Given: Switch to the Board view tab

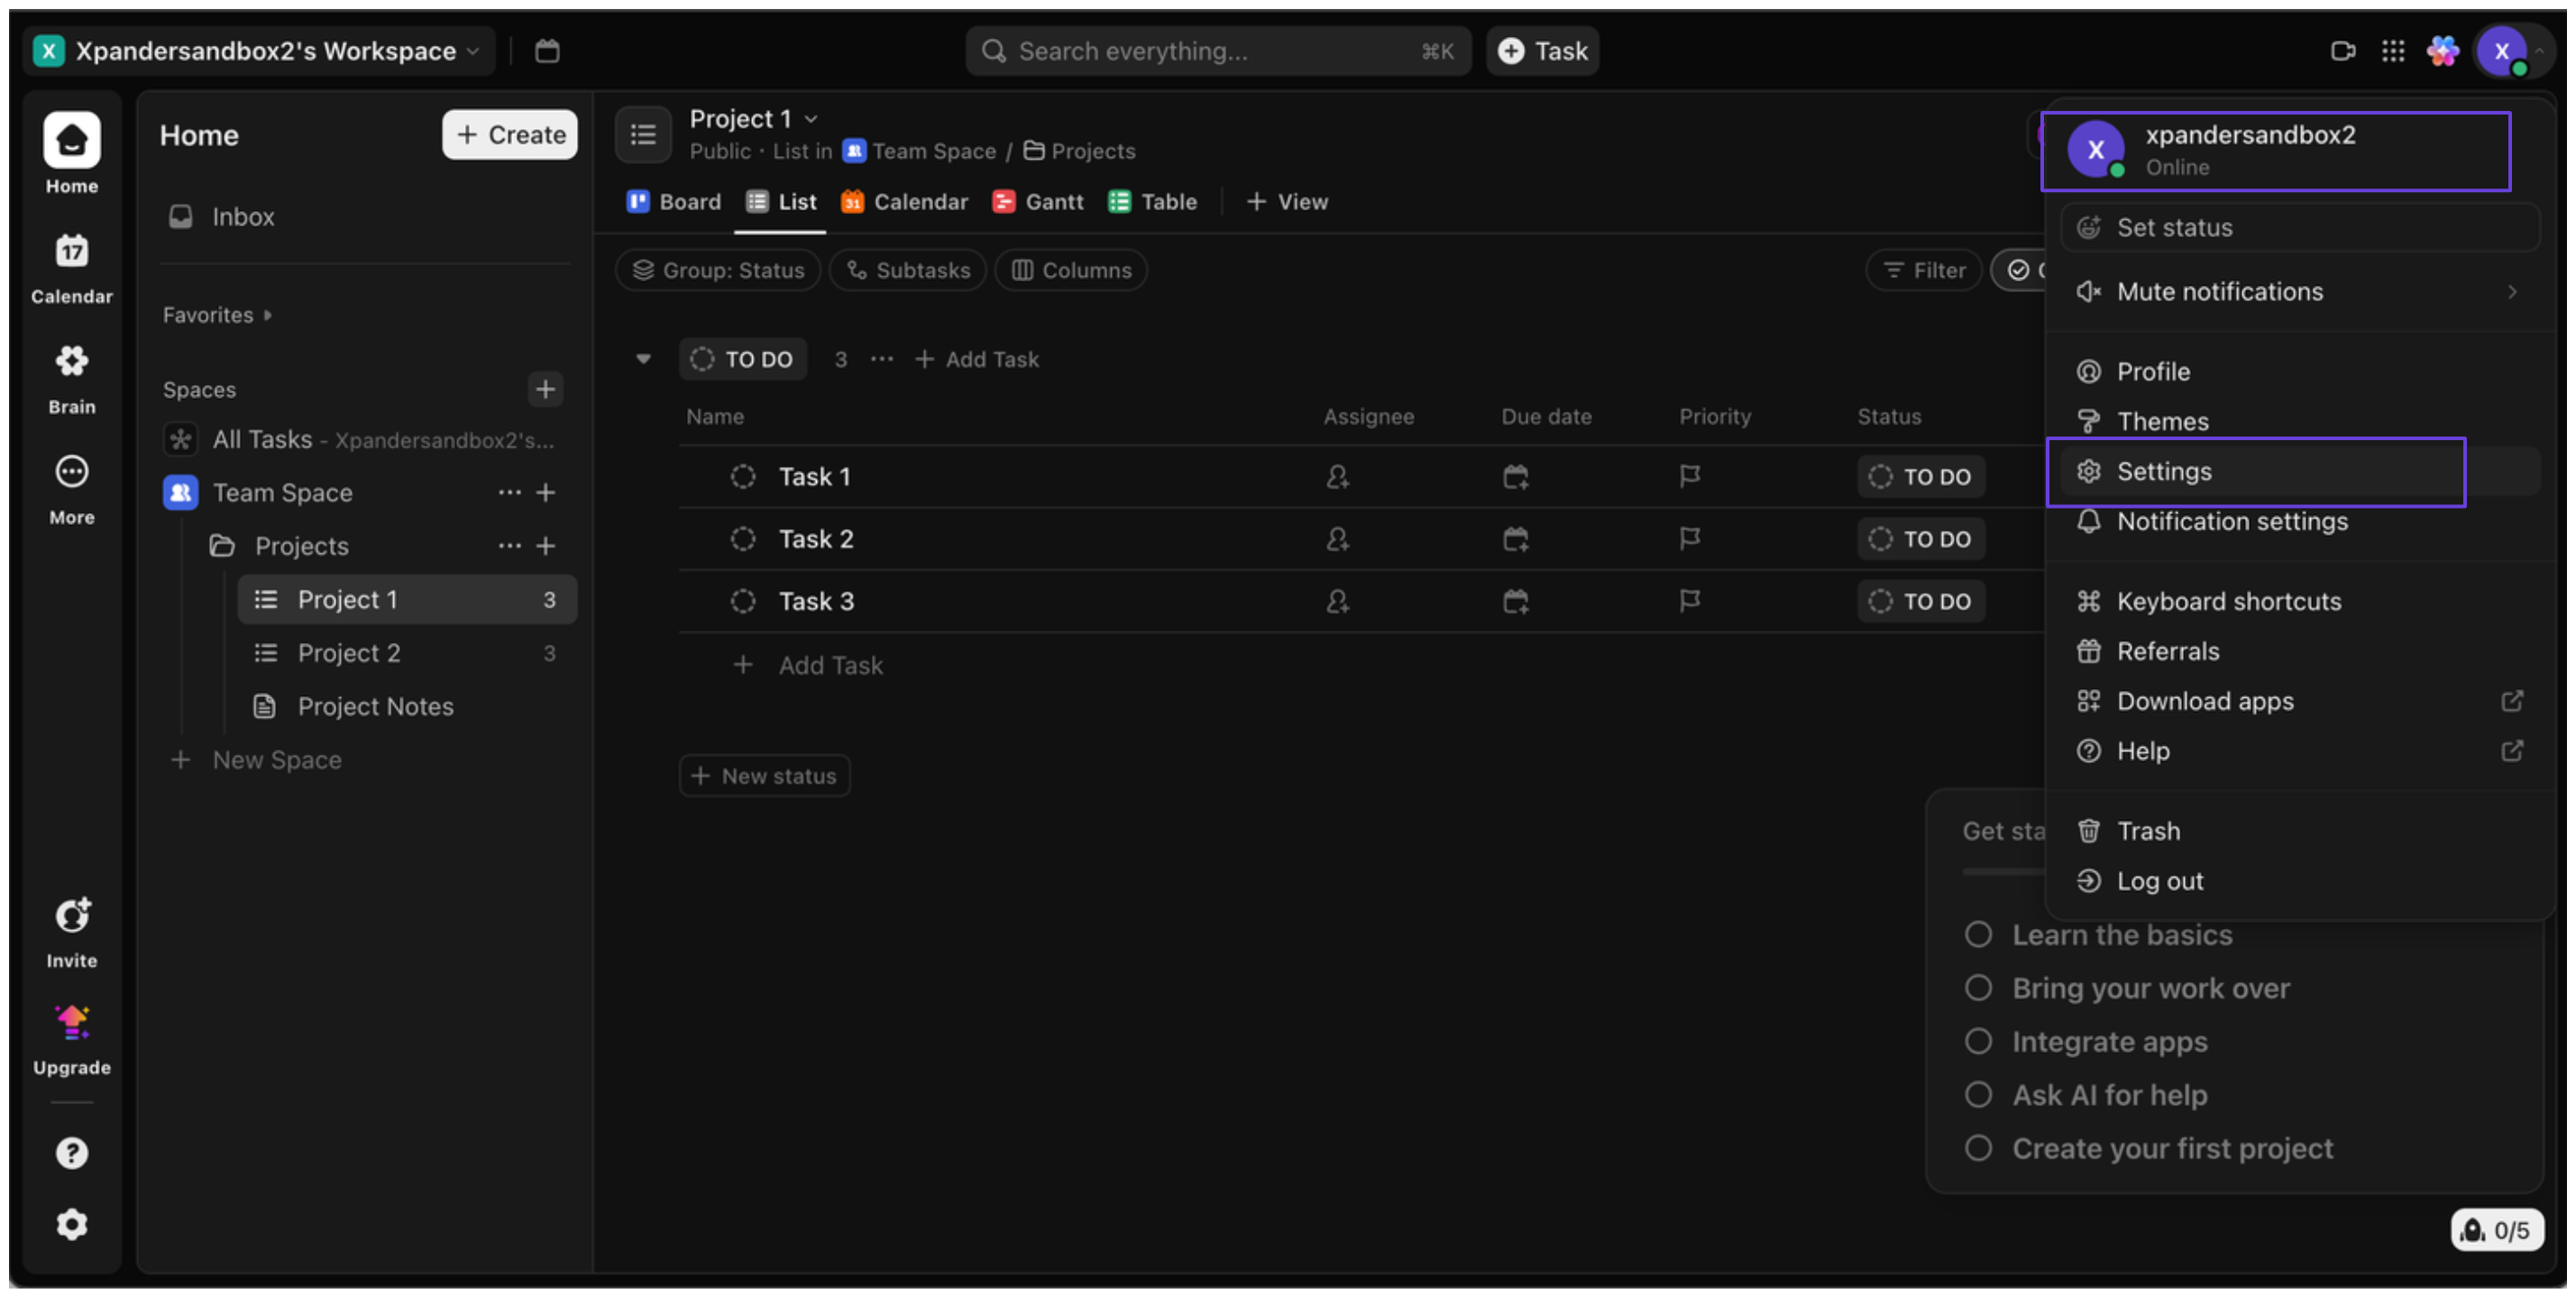Looking at the screenshot, I should coord(674,202).
